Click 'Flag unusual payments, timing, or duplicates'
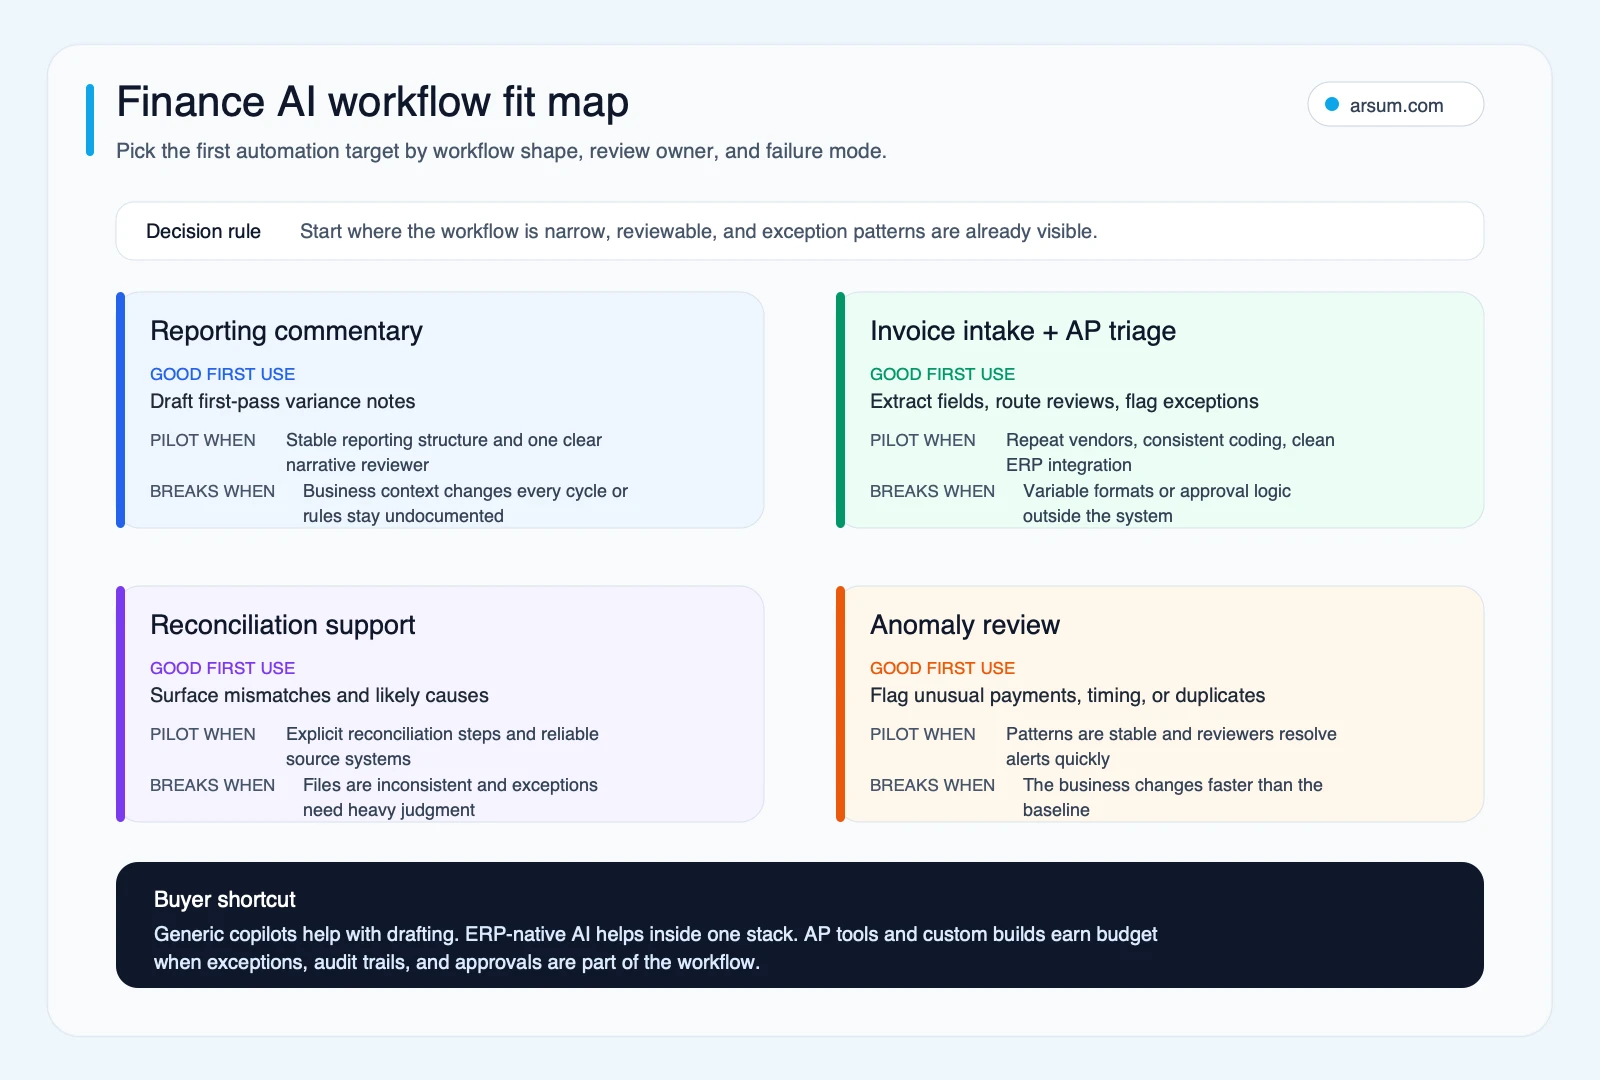This screenshot has width=1600, height=1080. pos(1067,695)
